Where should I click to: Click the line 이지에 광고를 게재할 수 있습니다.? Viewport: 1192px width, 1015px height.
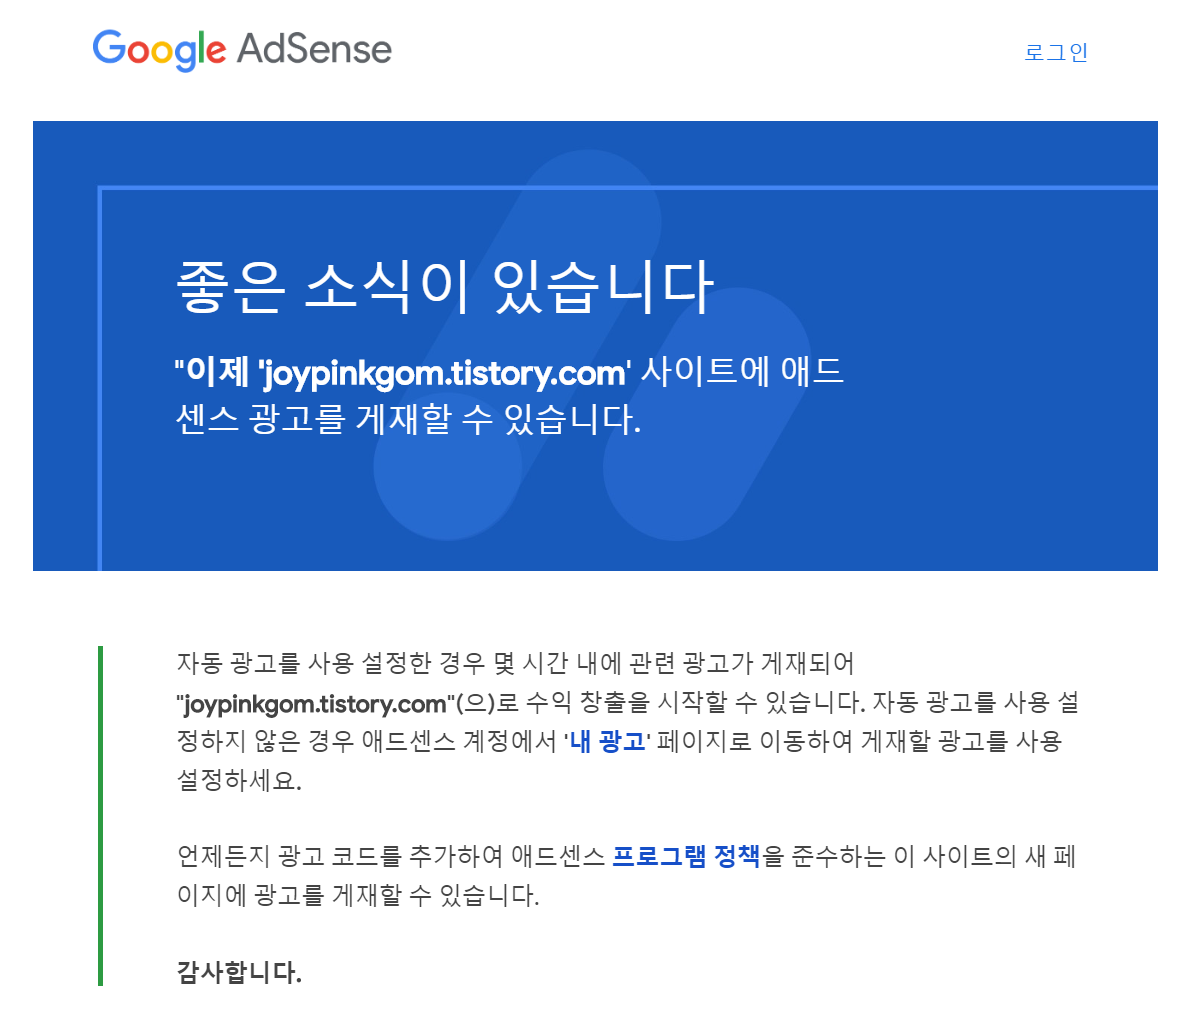pyautogui.click(x=358, y=896)
